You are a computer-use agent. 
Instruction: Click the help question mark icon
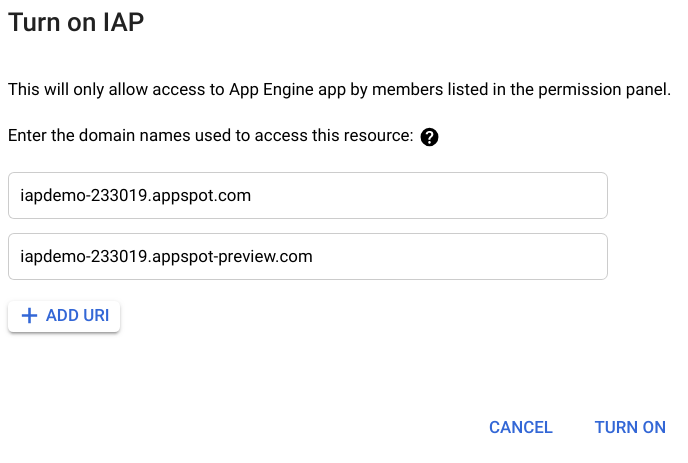[430, 137]
